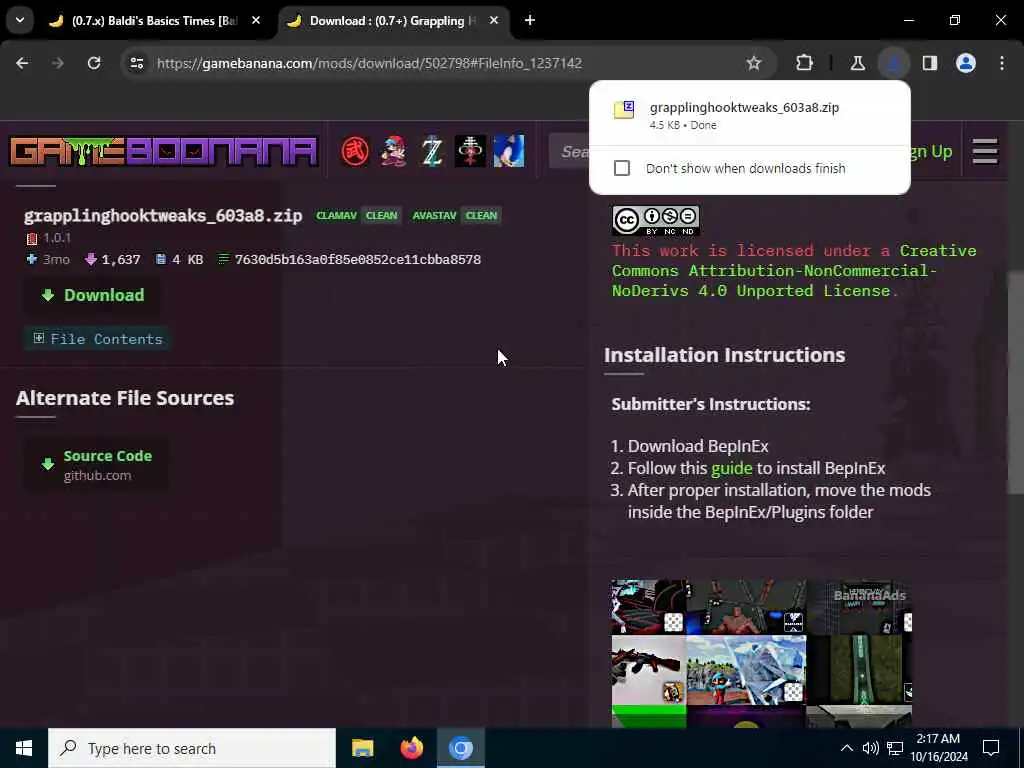Open the Zelda Z game icon
This screenshot has height=768, width=1024.
432,152
